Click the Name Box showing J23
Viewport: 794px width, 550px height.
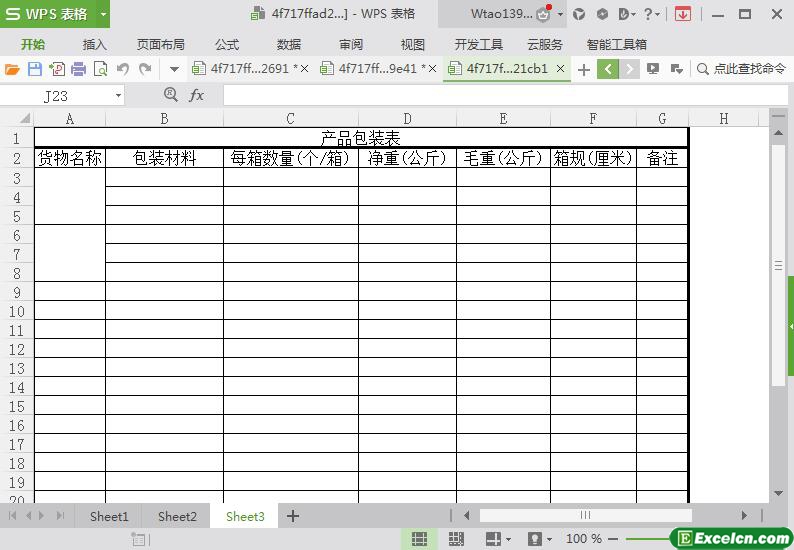56,96
